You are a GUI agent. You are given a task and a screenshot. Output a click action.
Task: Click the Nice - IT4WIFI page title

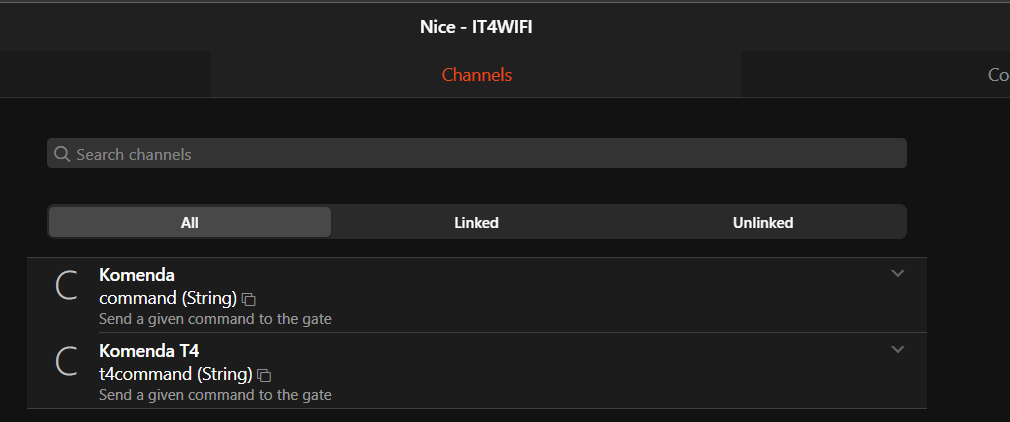click(476, 27)
